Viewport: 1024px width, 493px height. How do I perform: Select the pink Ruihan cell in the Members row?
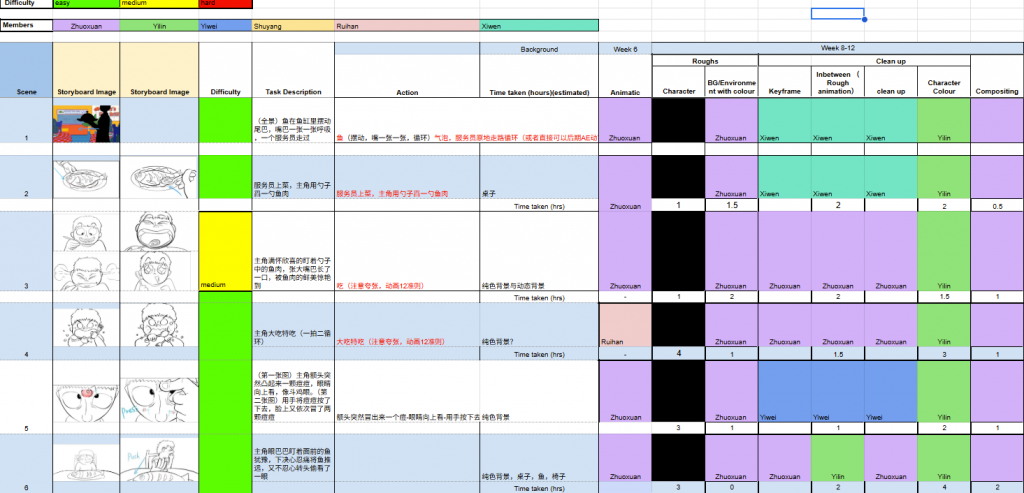click(406, 25)
